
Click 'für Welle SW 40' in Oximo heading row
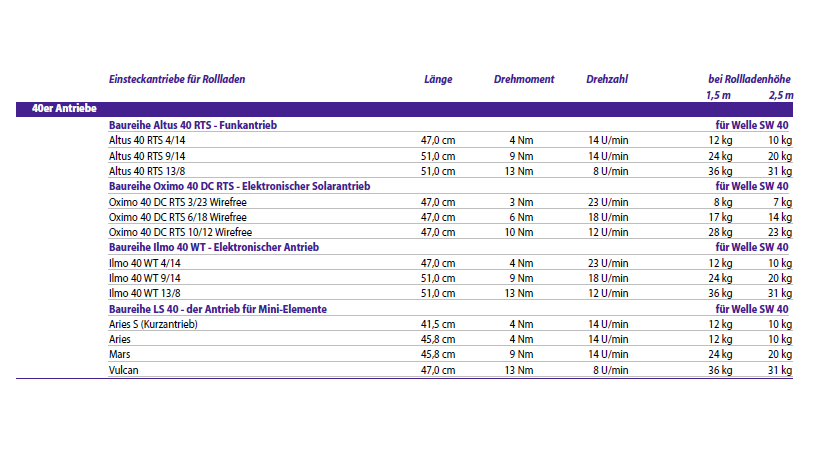[x=752, y=187]
